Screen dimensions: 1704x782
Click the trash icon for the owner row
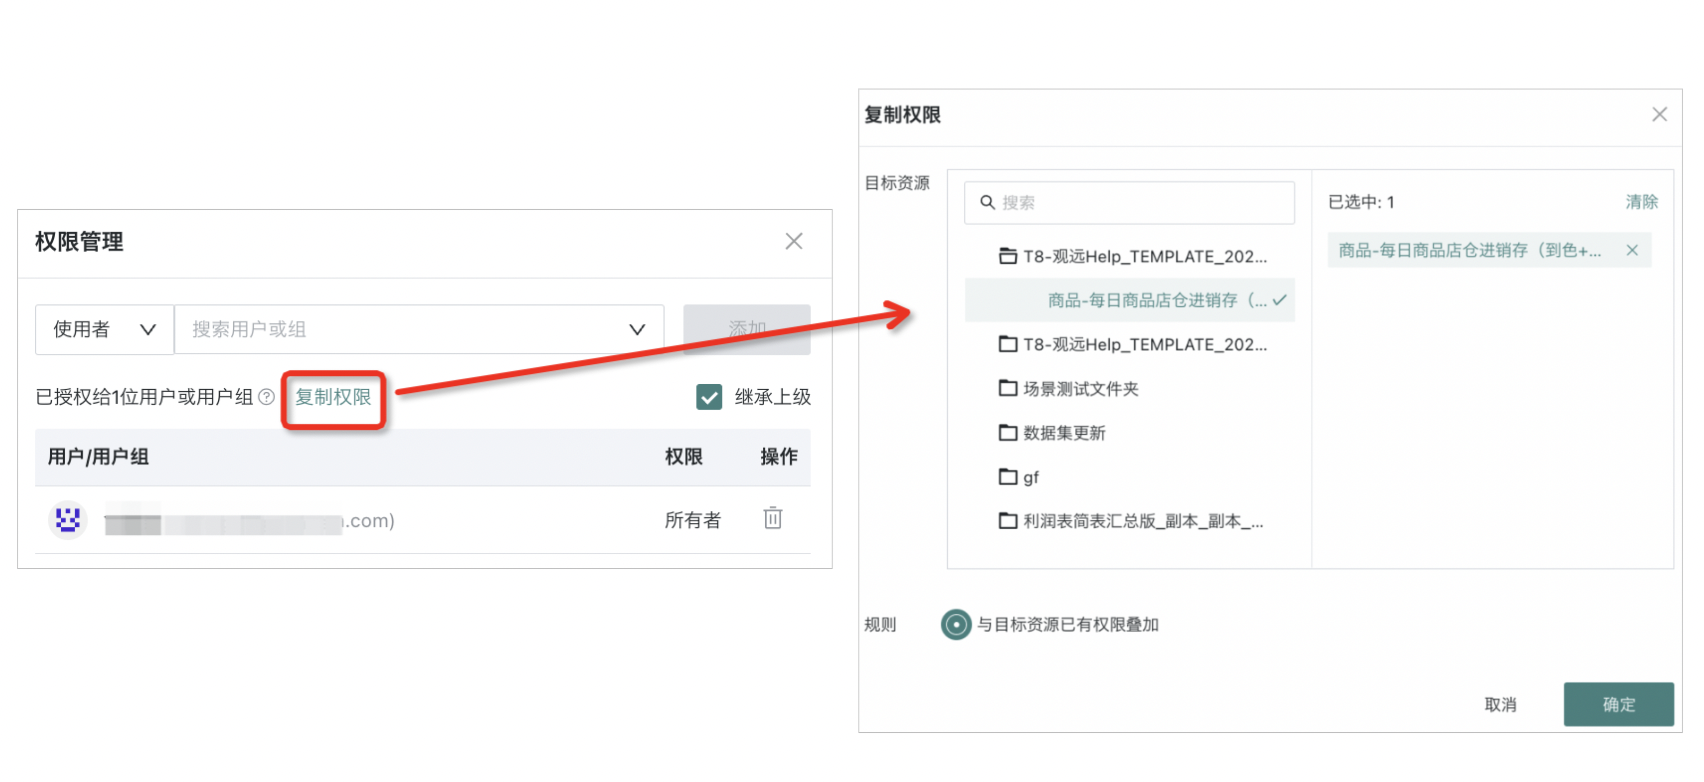click(772, 518)
